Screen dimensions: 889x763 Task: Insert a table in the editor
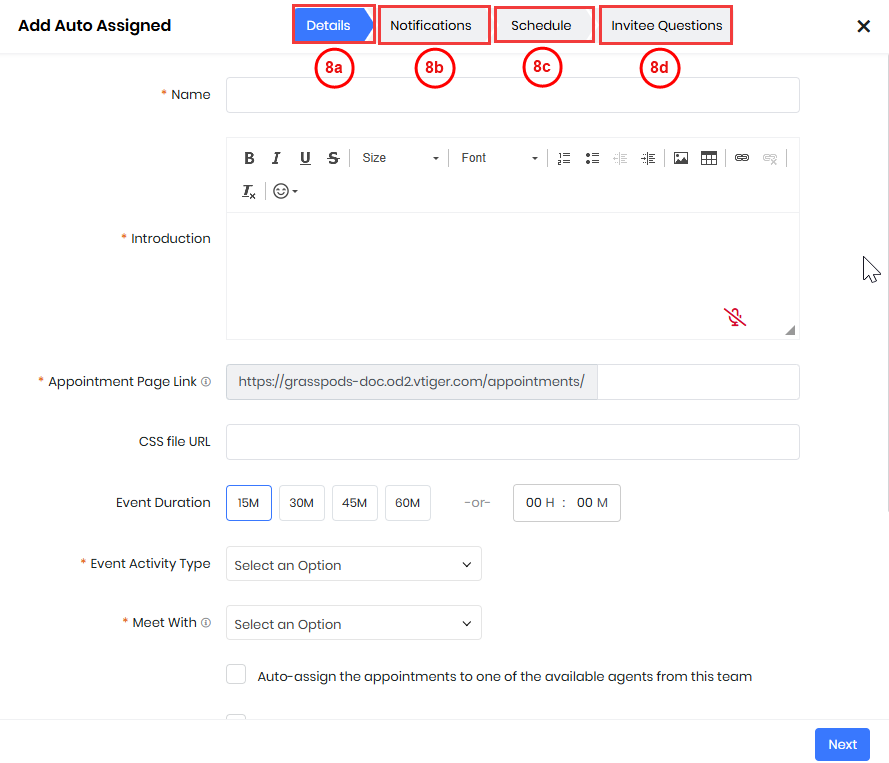coord(709,158)
